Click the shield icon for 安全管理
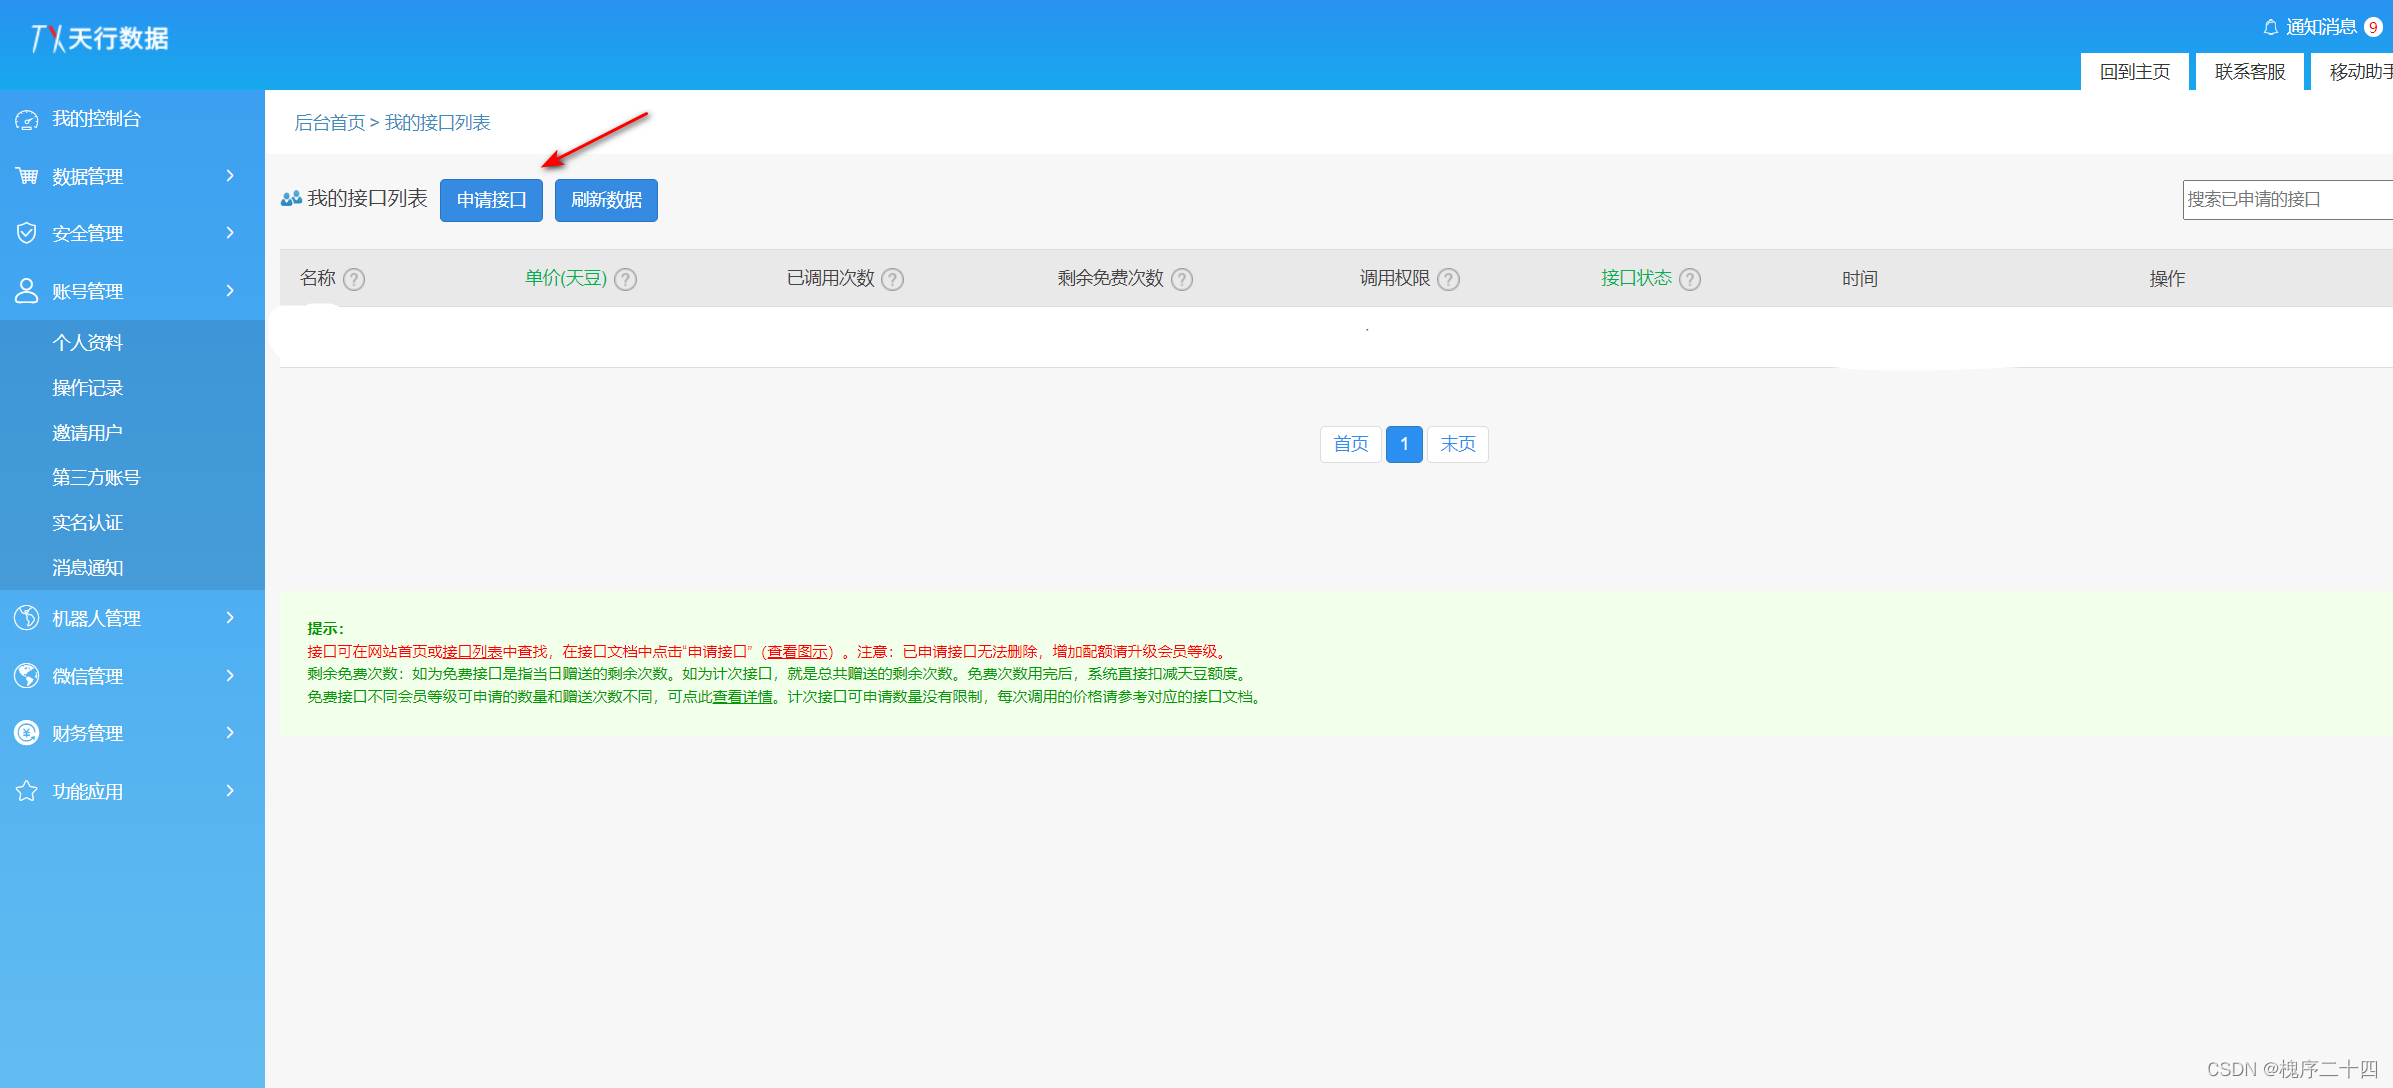Screen dimensions: 2393x1088 point(27,234)
